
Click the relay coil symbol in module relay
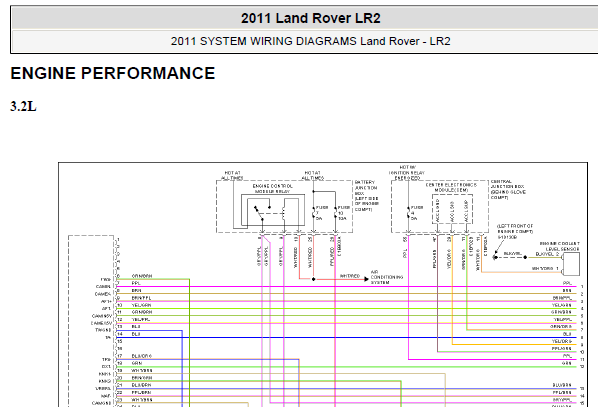[x=283, y=214]
